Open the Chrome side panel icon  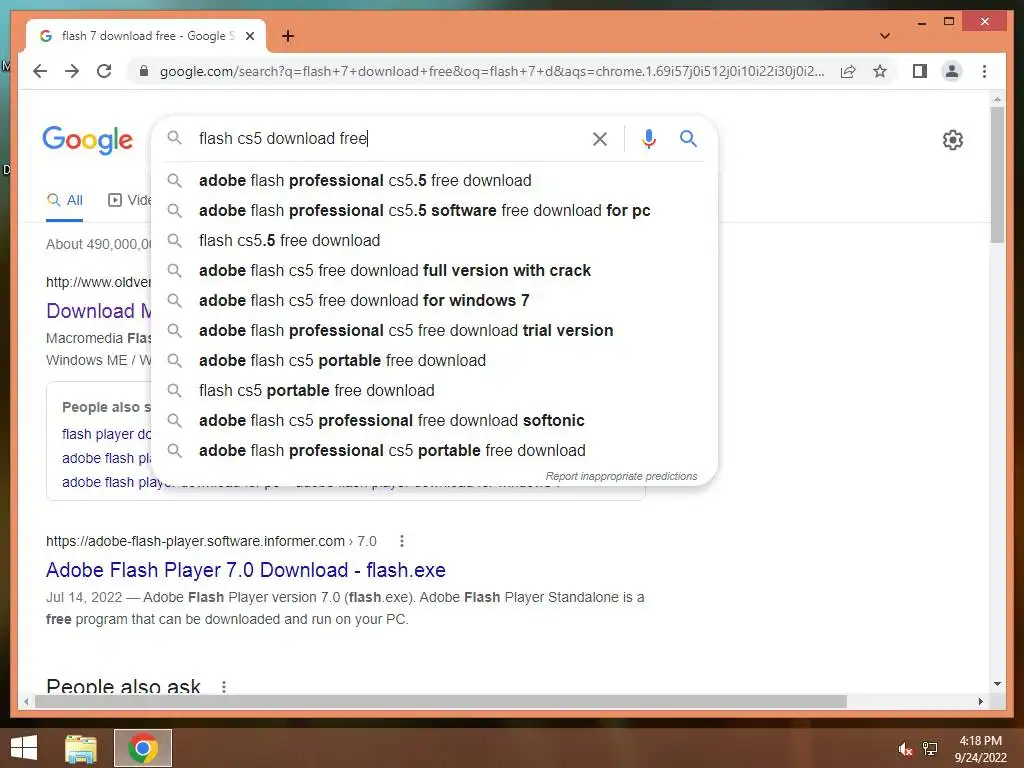[x=920, y=71]
